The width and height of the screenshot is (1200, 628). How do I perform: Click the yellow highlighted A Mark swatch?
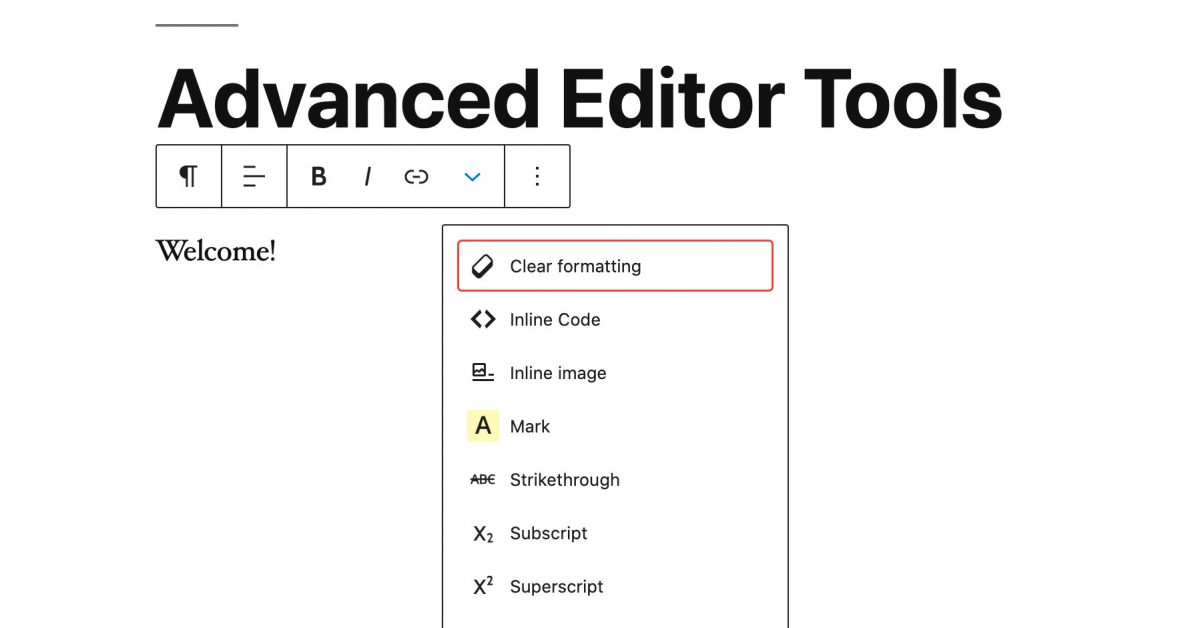pyautogui.click(x=483, y=426)
